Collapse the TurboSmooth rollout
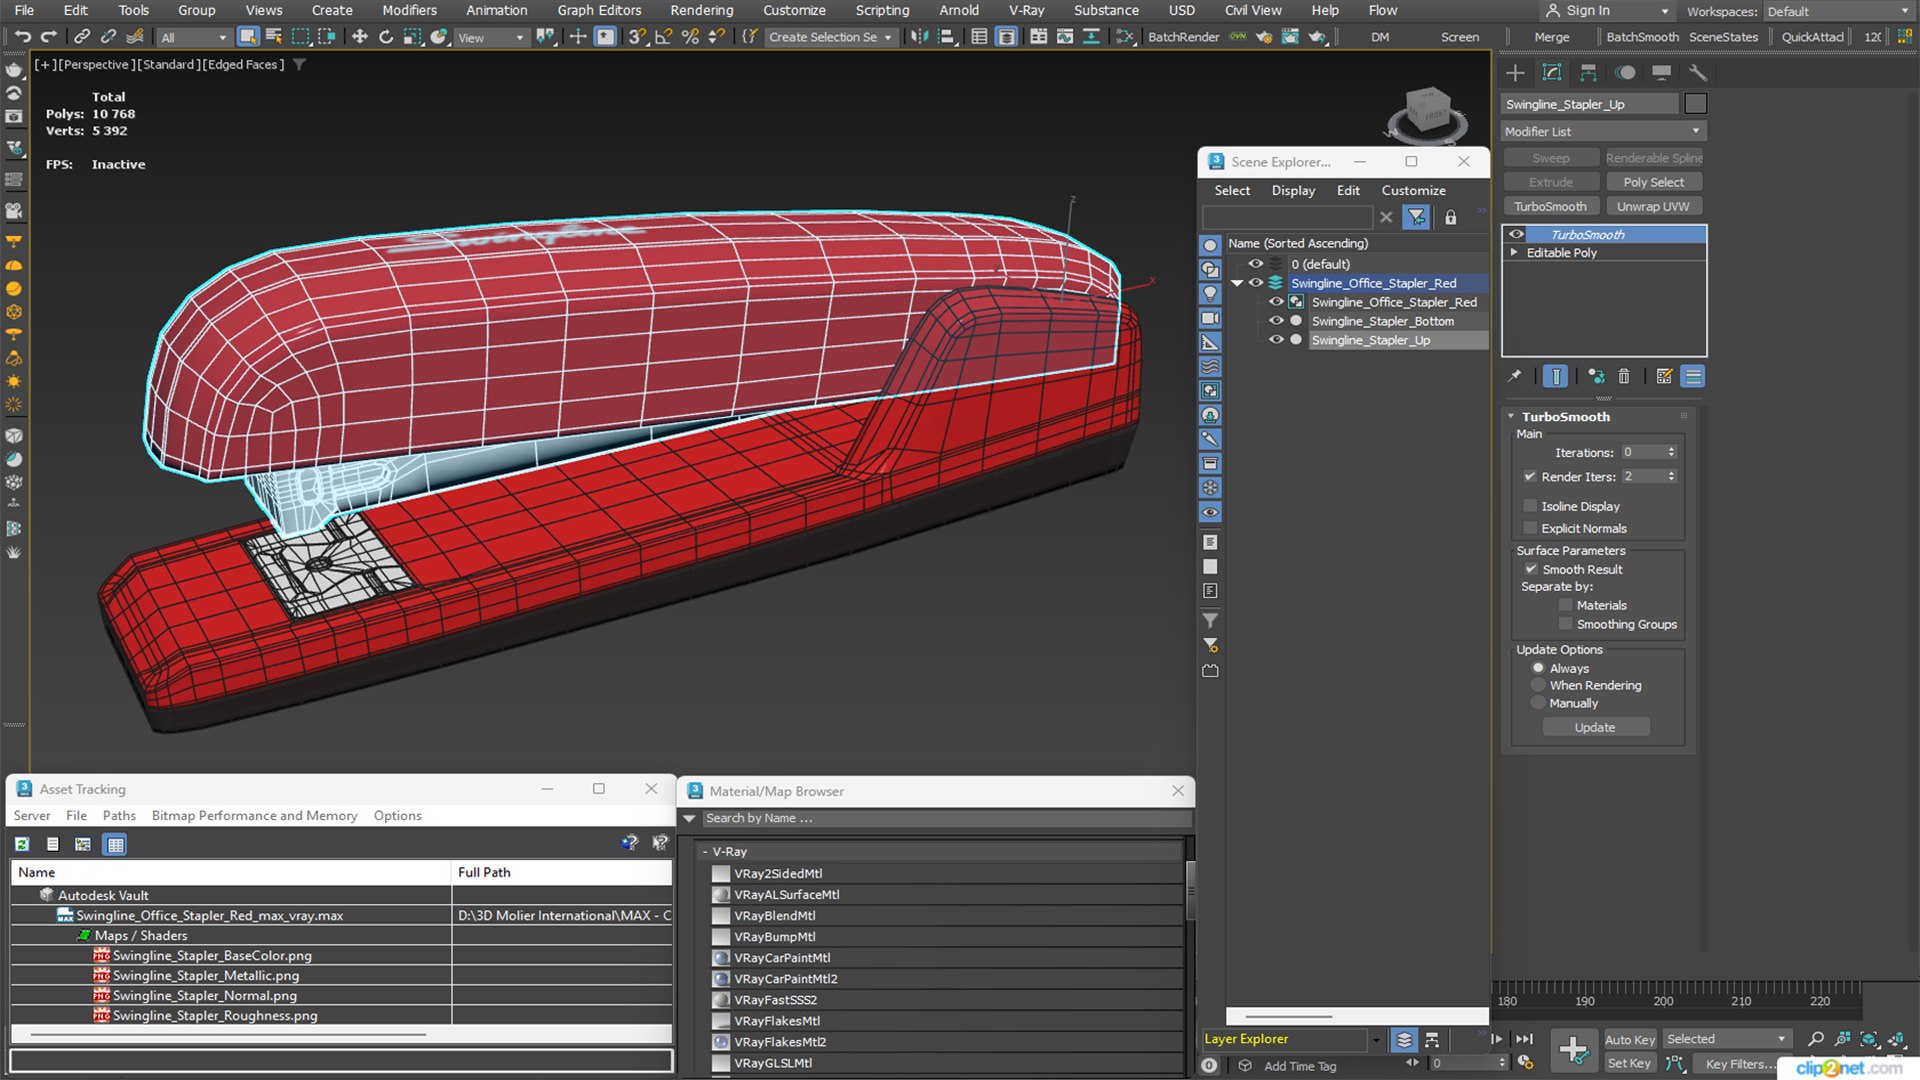The height and width of the screenshot is (1080, 1920). 1511,416
